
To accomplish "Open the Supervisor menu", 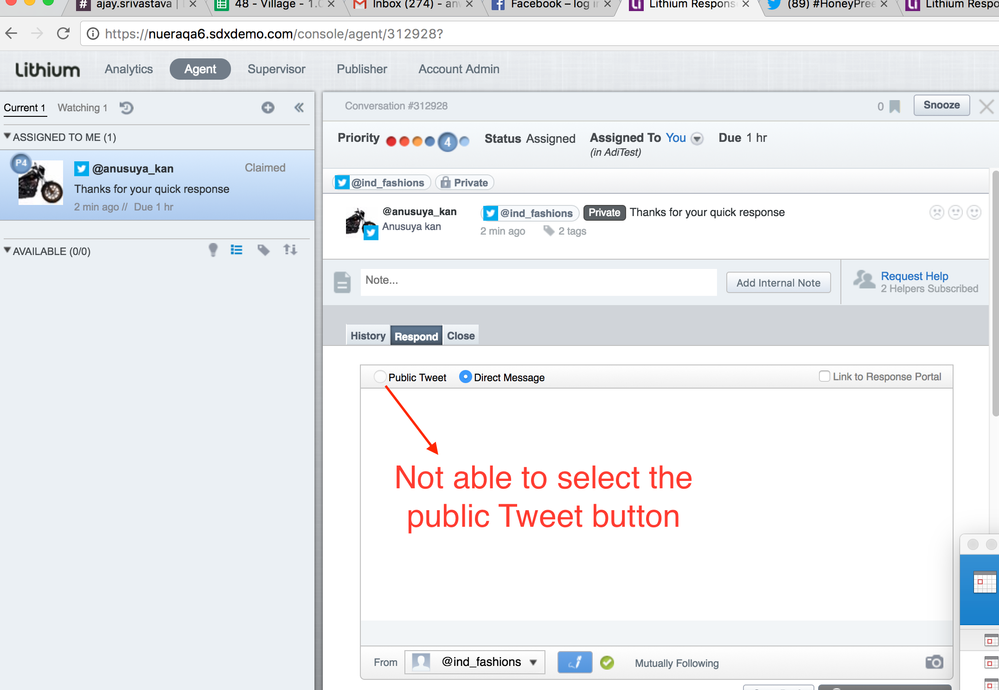I will pyautogui.click(x=277, y=69).
